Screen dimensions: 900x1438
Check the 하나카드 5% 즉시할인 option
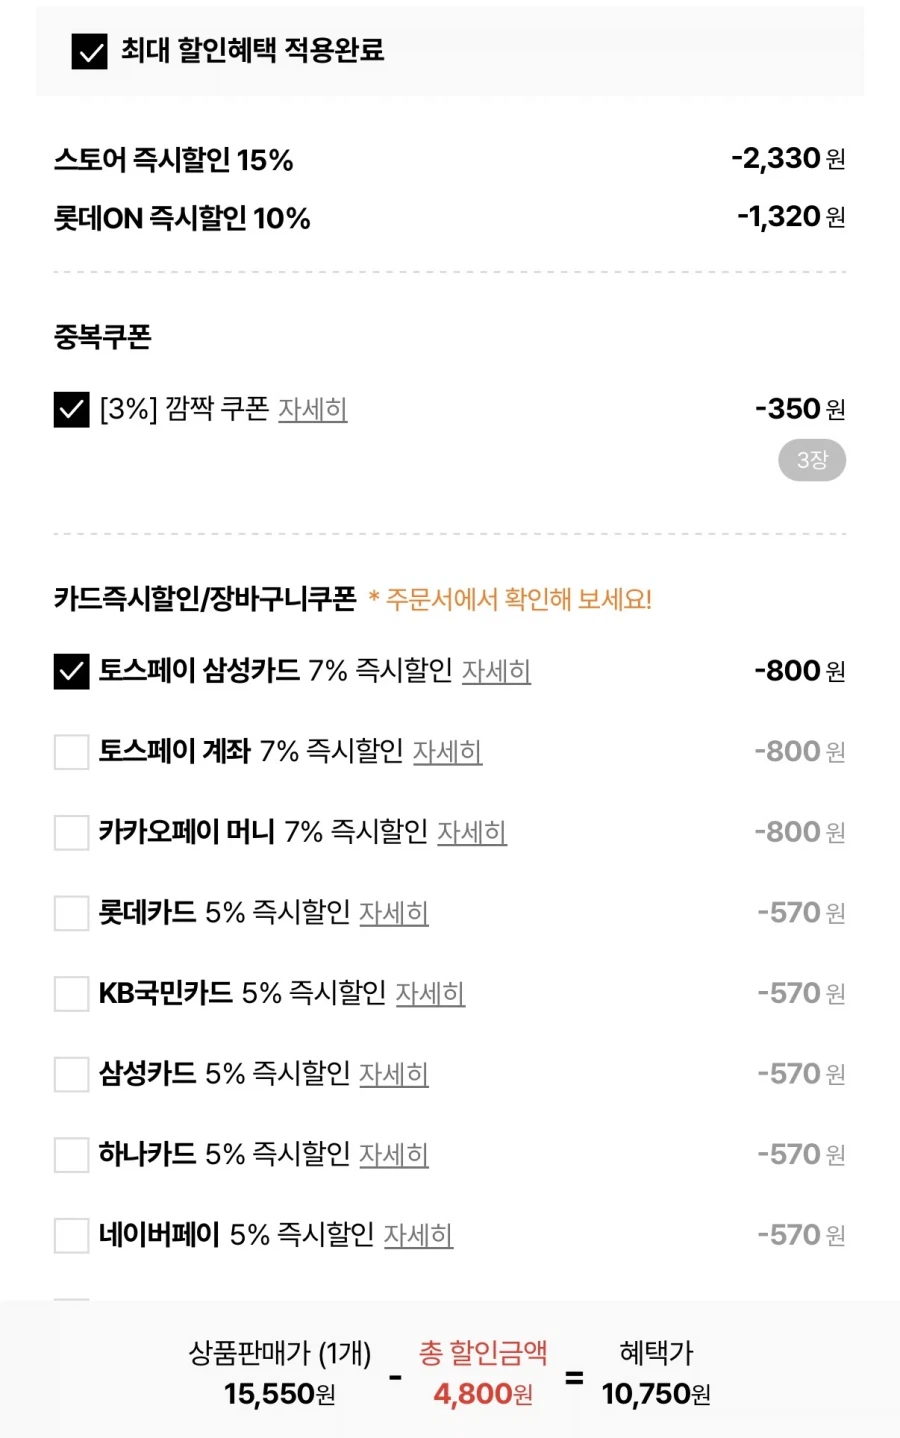71,1155
